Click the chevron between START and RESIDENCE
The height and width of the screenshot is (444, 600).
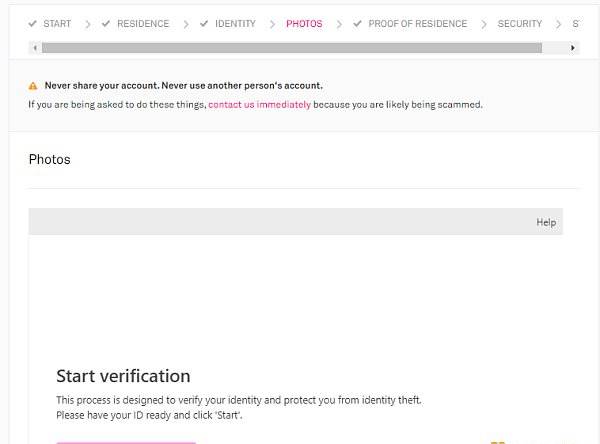[88, 24]
